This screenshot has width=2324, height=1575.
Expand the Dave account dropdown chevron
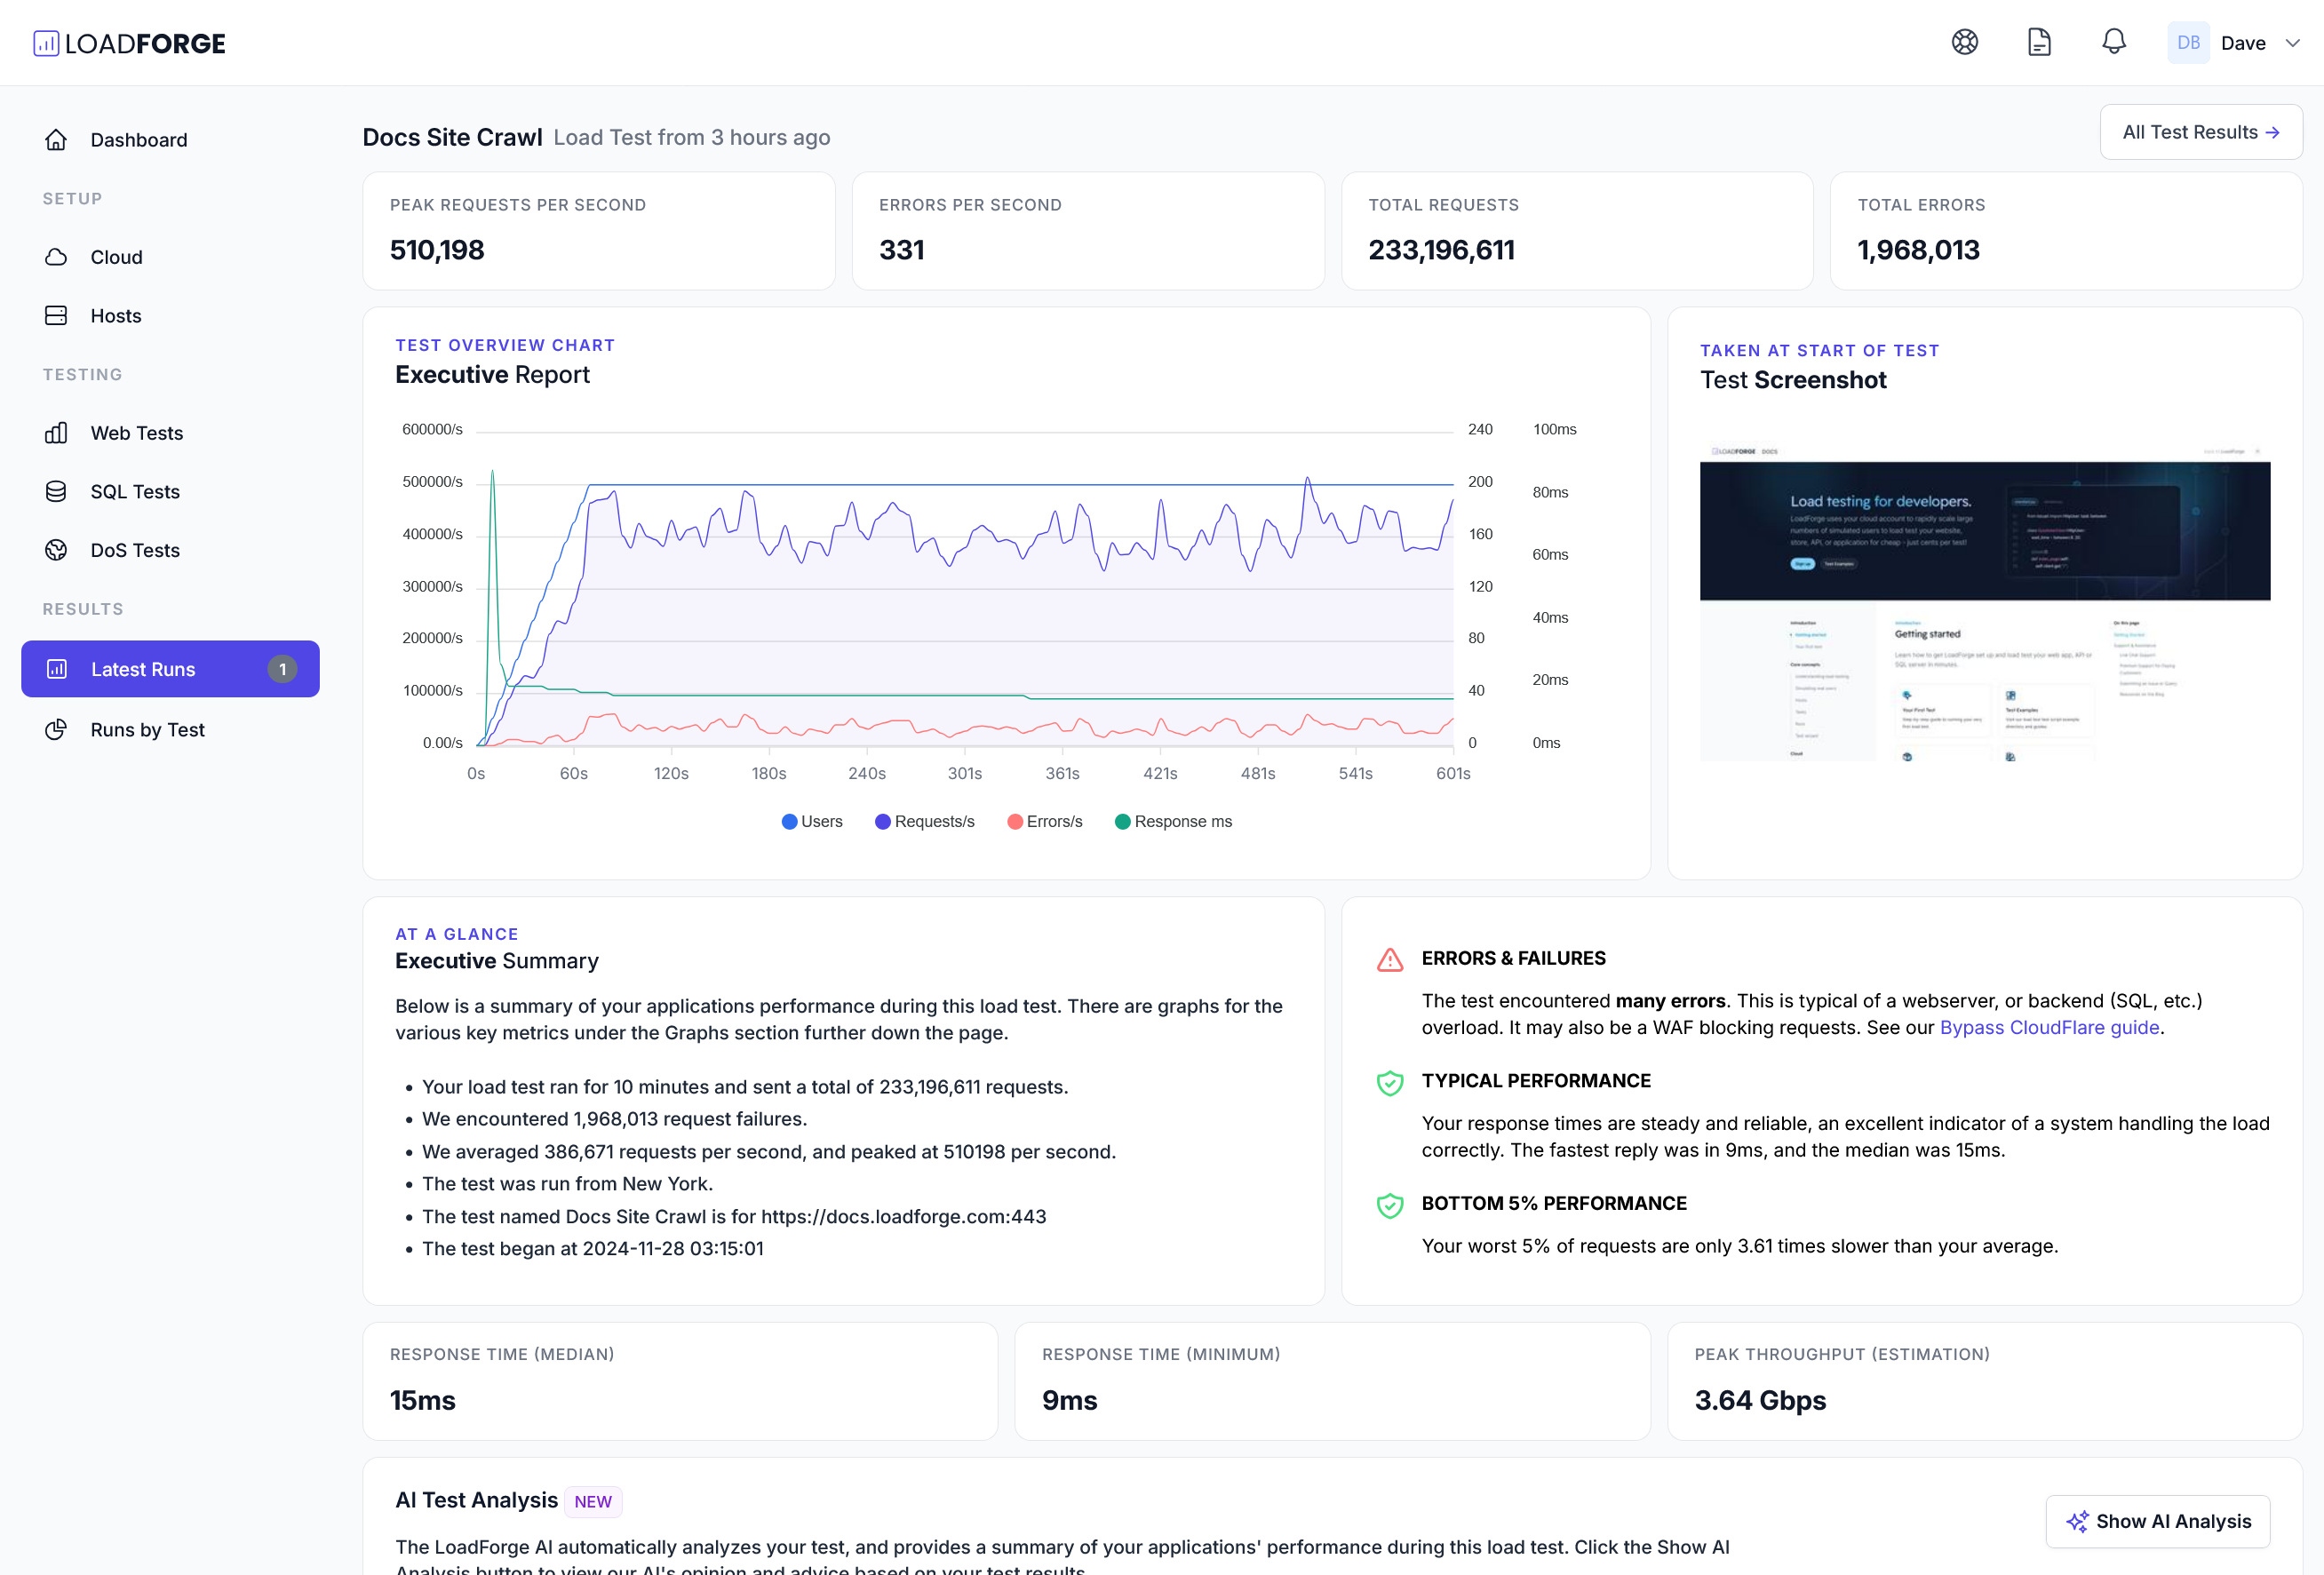coord(2293,43)
